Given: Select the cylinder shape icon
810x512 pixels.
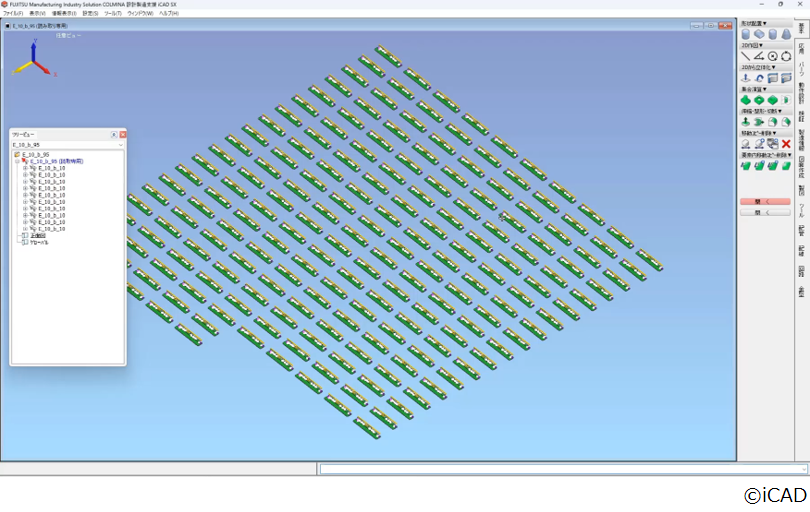Looking at the screenshot, I should pos(772,35).
